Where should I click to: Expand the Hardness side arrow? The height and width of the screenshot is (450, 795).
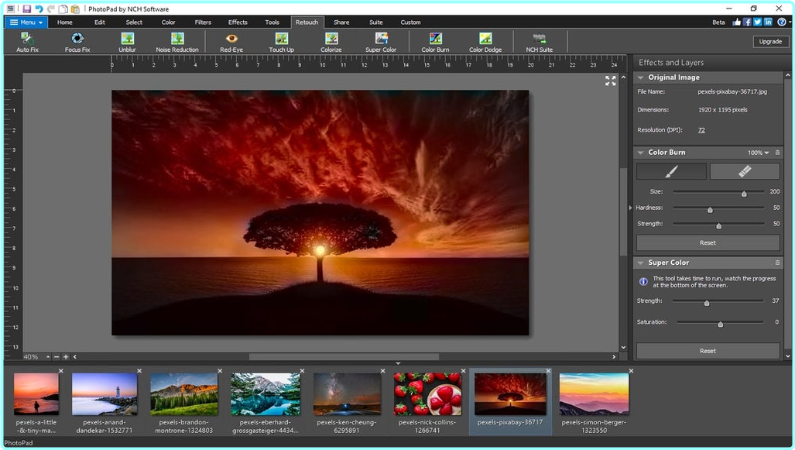pyautogui.click(x=630, y=208)
